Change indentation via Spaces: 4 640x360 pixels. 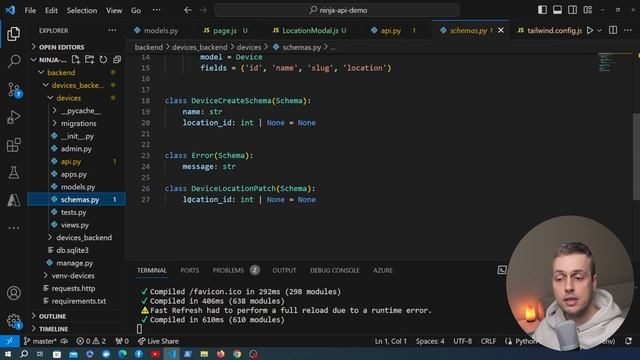point(430,341)
